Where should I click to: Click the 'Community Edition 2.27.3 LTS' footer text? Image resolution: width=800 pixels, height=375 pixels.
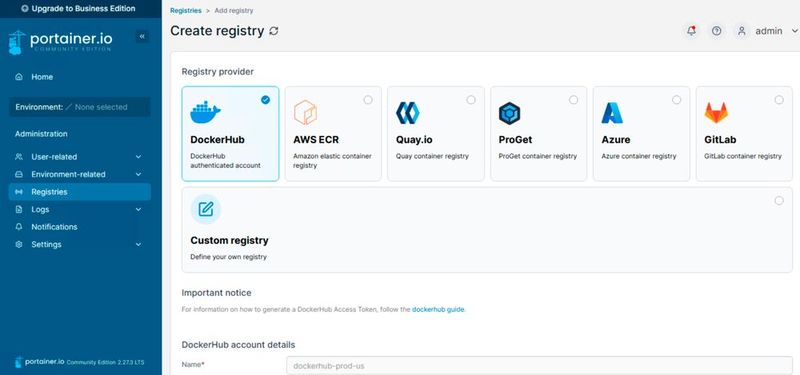pyautogui.click(x=106, y=362)
